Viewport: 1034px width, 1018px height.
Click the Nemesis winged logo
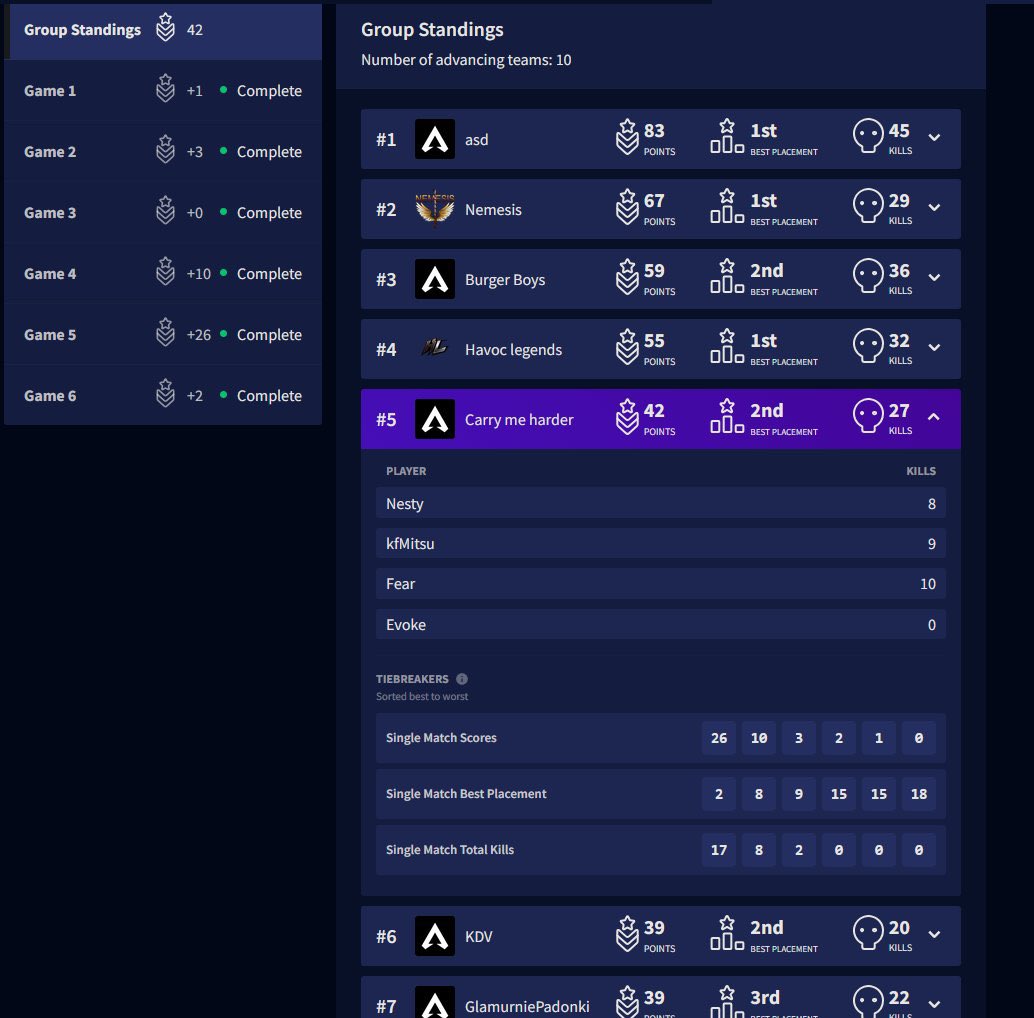(x=435, y=209)
